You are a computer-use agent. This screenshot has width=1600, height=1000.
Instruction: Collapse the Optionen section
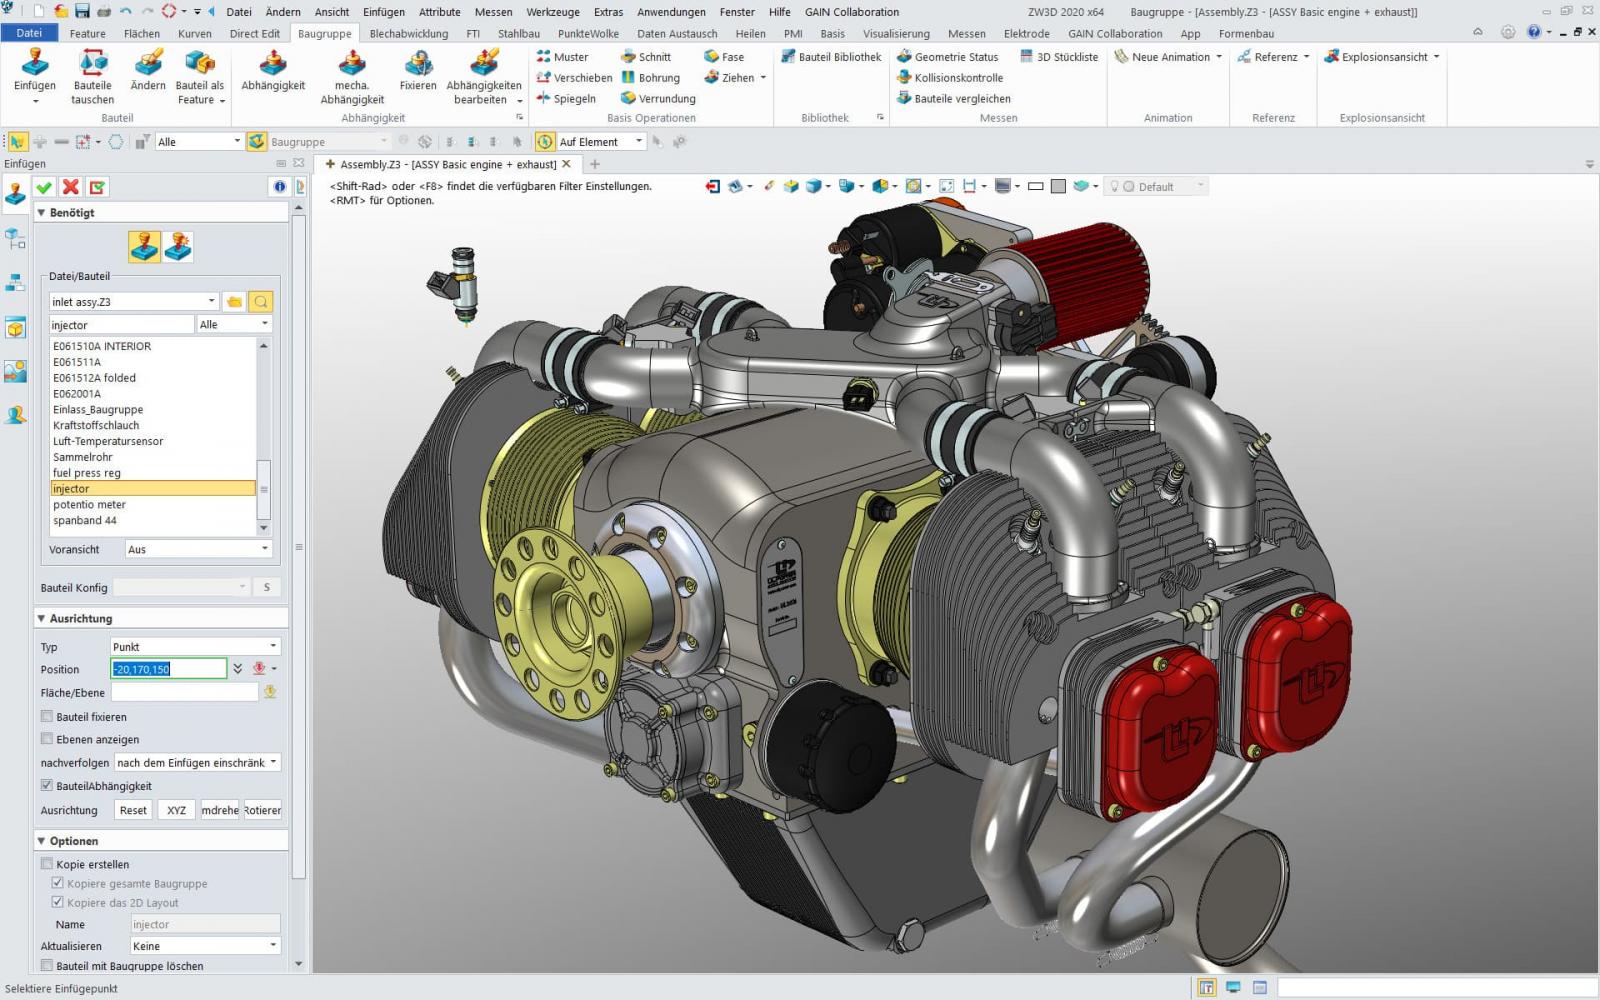coord(42,840)
